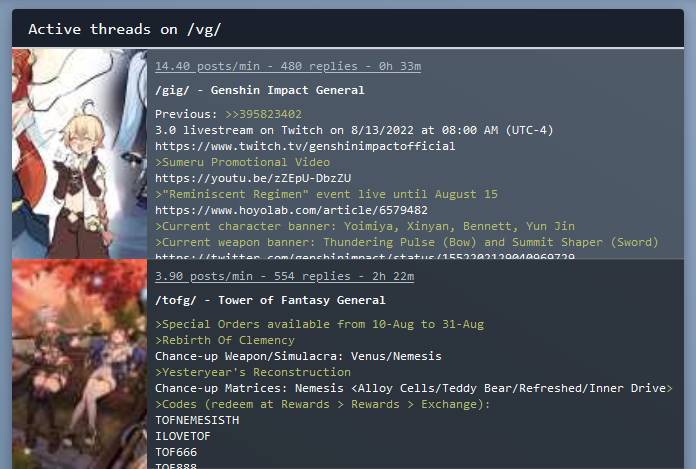Click the 'Active threads on /vg/' heading

[x=124, y=29]
